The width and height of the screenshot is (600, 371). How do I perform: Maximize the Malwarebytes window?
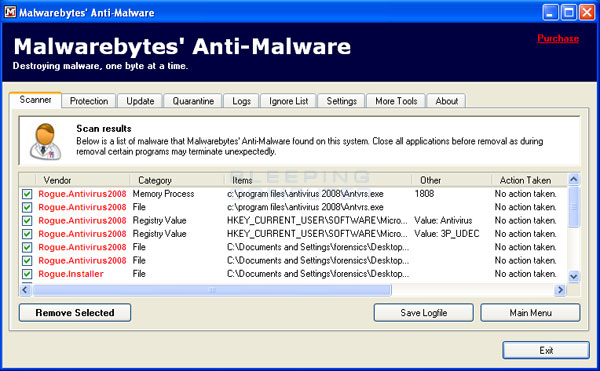click(x=569, y=13)
